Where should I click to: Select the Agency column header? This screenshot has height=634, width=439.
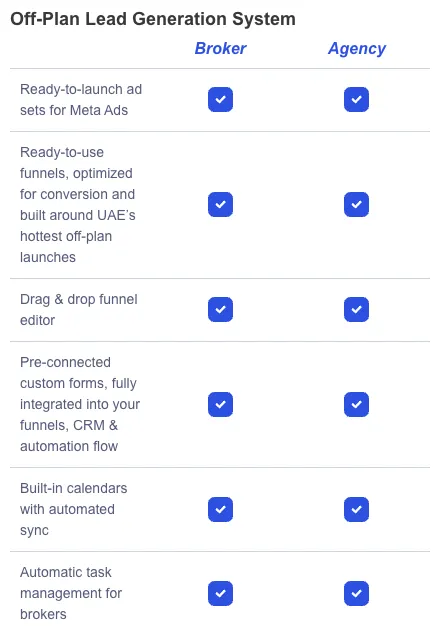click(x=357, y=49)
